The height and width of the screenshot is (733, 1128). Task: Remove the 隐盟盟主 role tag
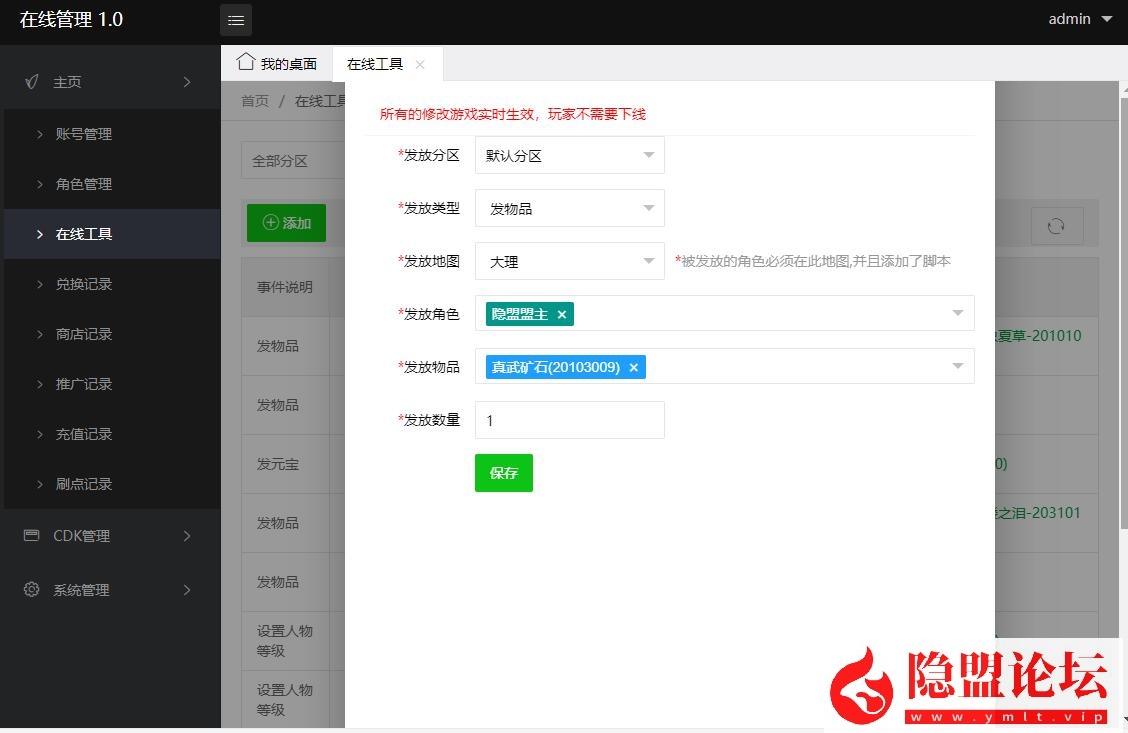[562, 314]
